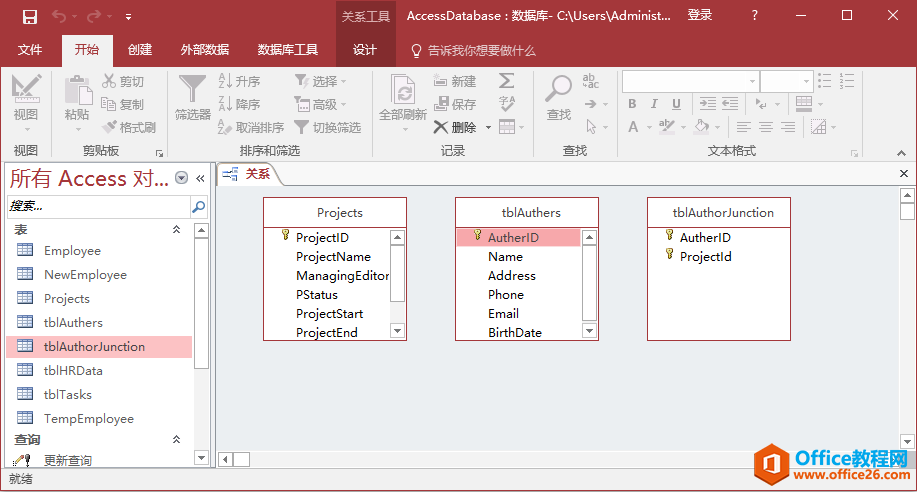Open the Delete (删除) dropdown arrow

click(488, 127)
